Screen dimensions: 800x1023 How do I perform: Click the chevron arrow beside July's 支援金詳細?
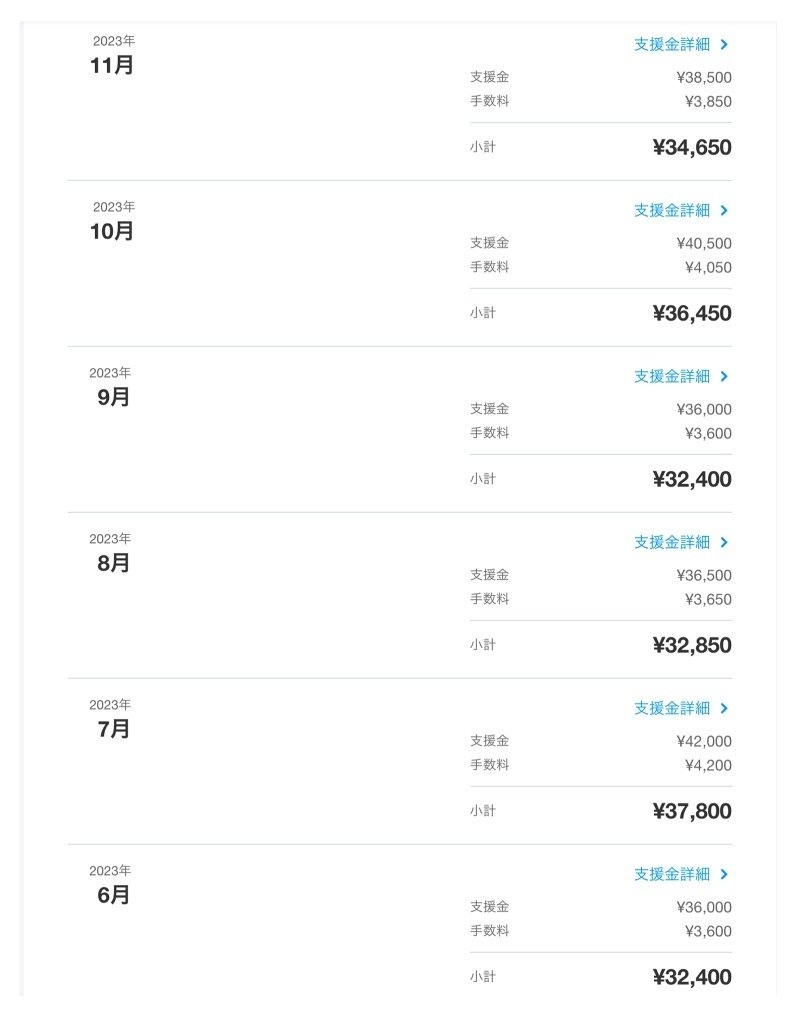(724, 708)
